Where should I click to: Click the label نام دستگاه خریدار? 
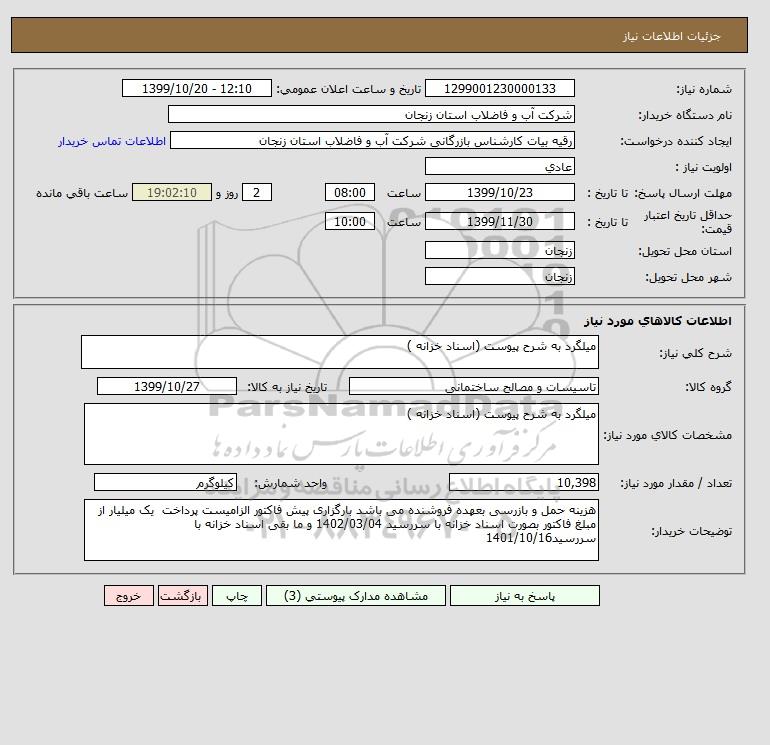(x=685, y=115)
